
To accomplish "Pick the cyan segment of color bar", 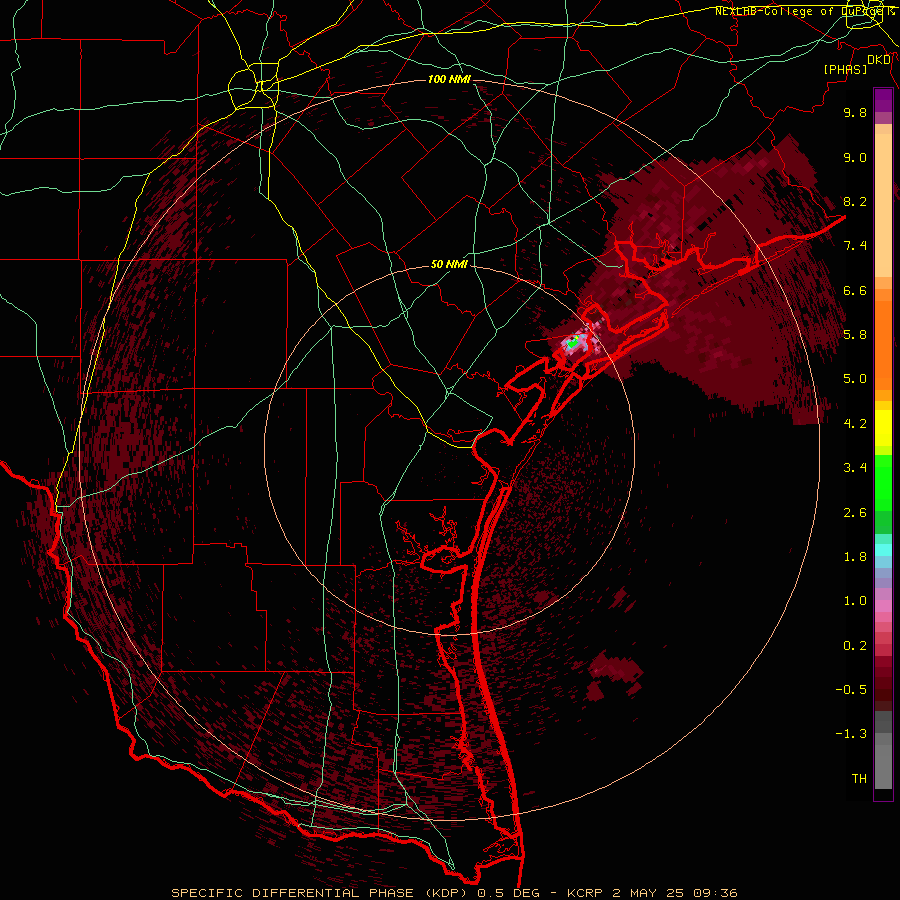I will pyautogui.click(x=883, y=550).
